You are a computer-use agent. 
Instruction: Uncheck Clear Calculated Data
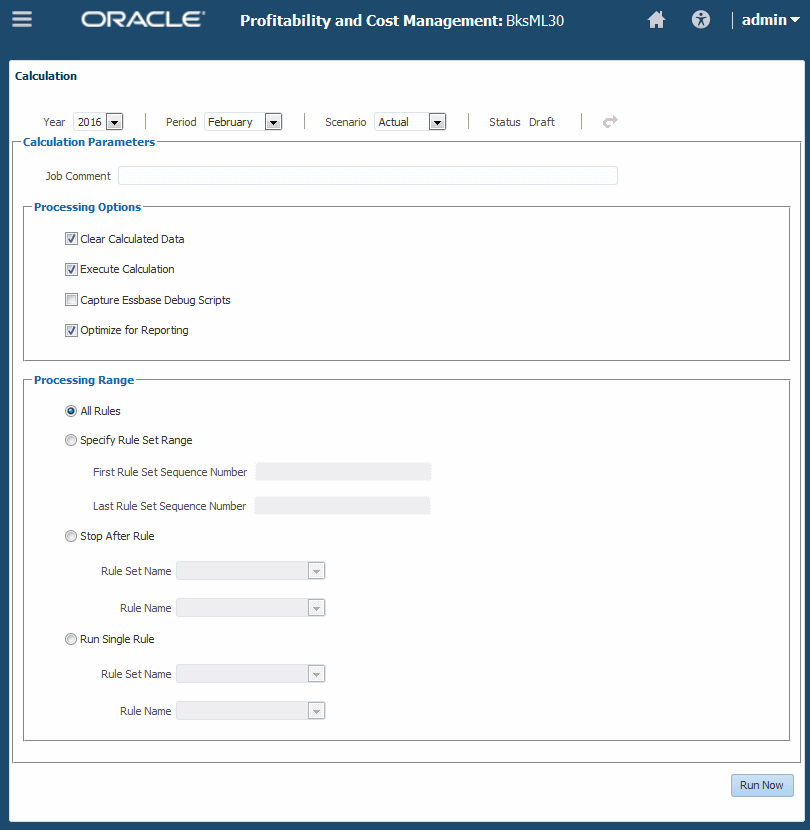(x=71, y=239)
